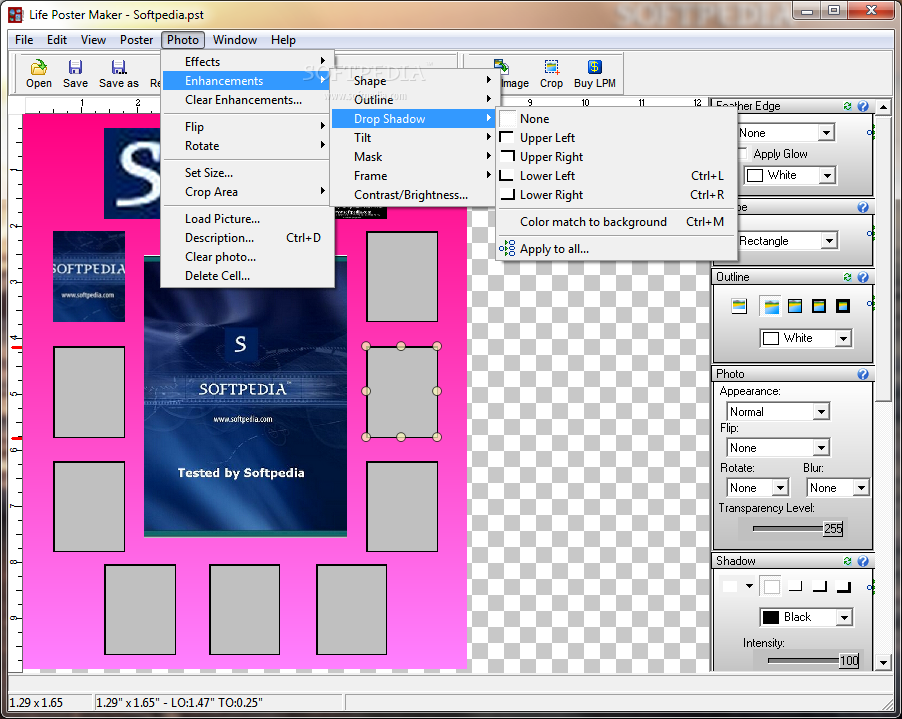Select the thin black outline style icon
Viewport: 902px width, 719px height.
(795, 306)
